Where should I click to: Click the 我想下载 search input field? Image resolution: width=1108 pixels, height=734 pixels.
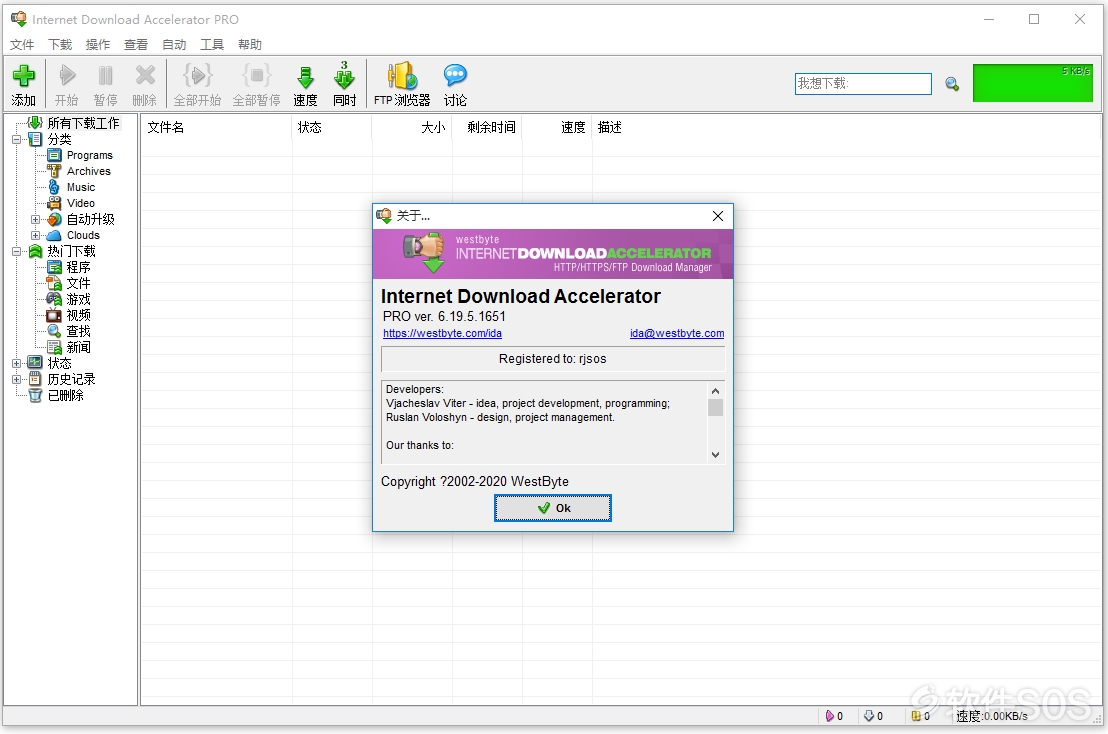[x=863, y=83]
